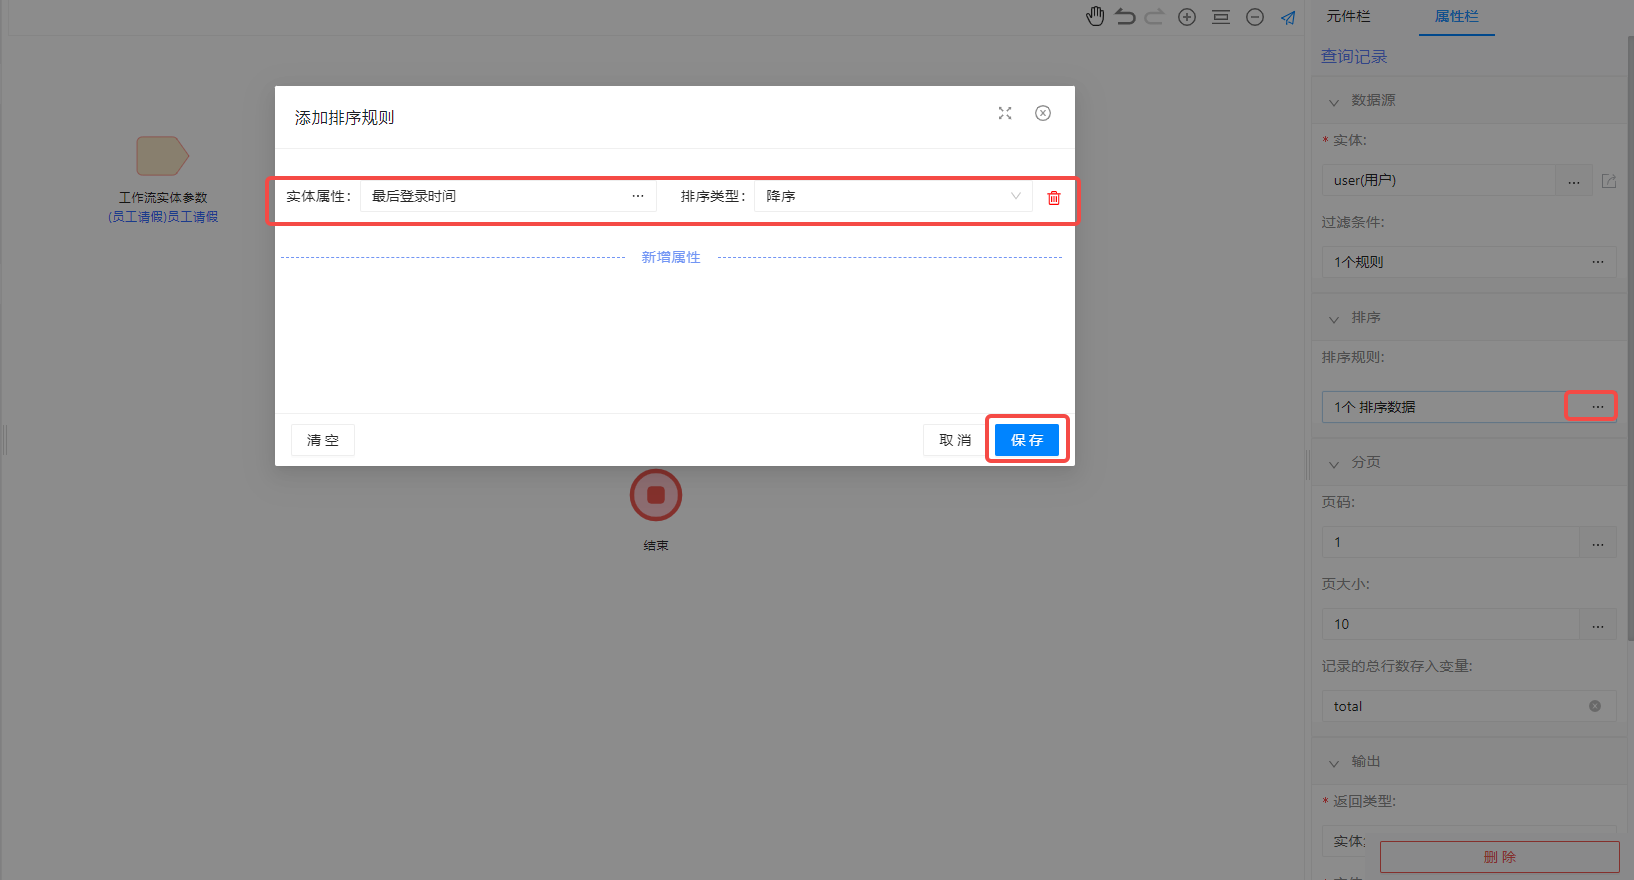Switch to the 元件栏 tab
The height and width of the screenshot is (880, 1634).
pos(1349,16)
